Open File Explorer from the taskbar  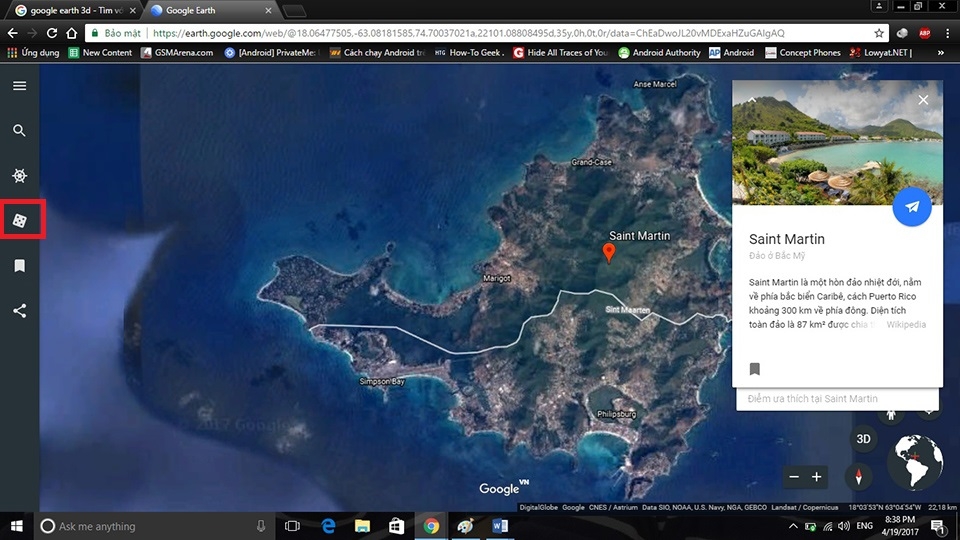click(x=362, y=526)
